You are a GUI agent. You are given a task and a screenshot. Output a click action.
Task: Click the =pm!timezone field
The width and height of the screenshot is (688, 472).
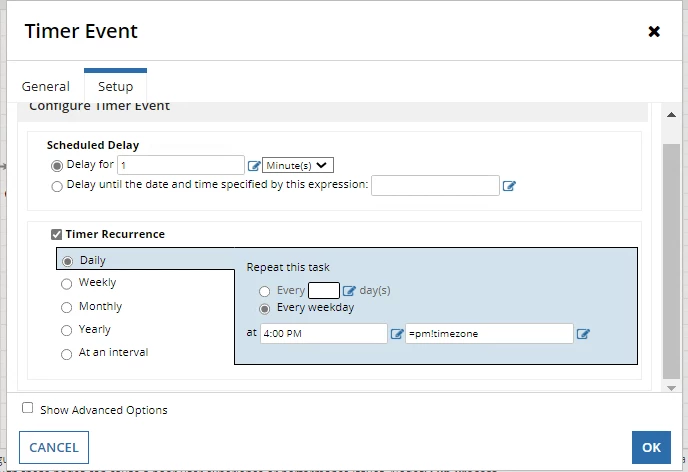(x=489, y=334)
